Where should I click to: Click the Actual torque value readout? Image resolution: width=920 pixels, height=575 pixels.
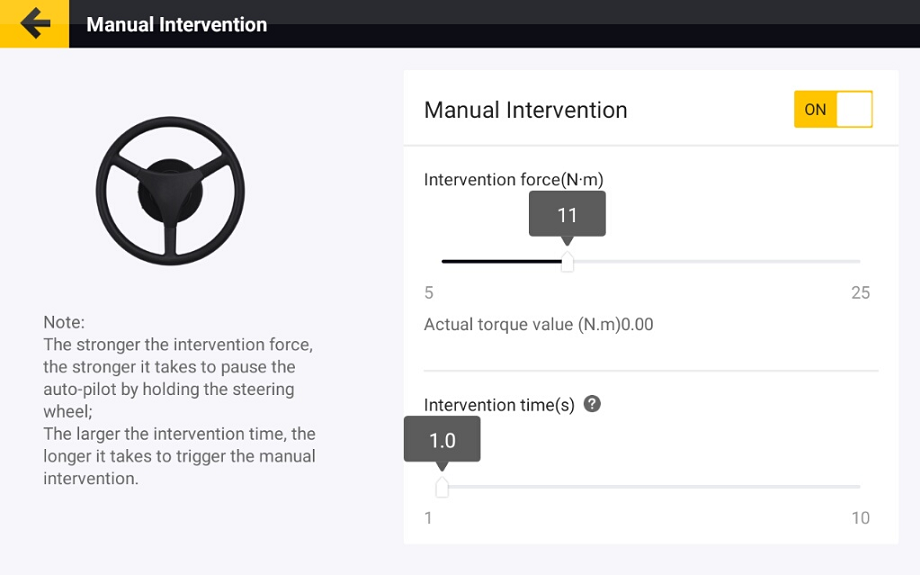click(x=539, y=324)
